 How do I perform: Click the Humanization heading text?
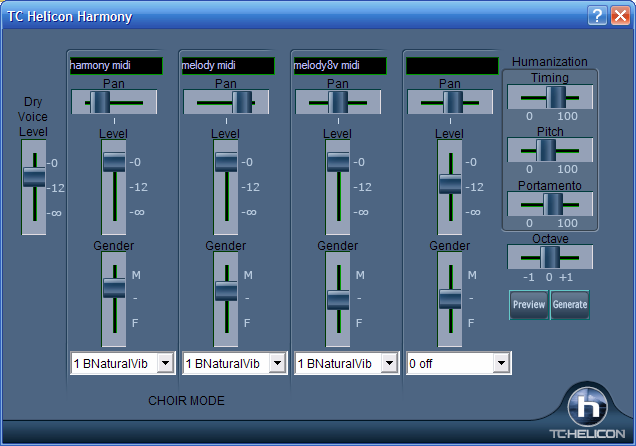point(550,62)
